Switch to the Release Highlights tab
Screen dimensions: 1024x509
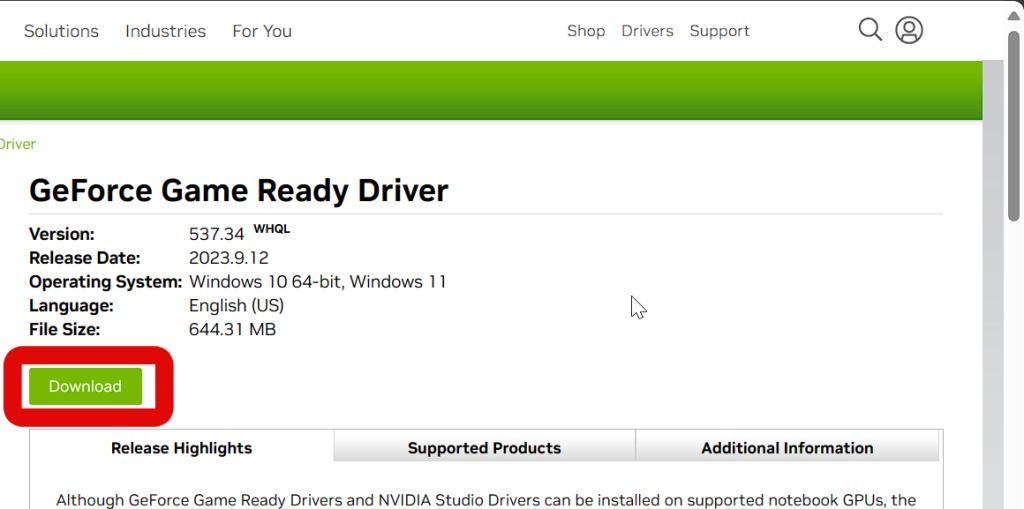[182, 448]
